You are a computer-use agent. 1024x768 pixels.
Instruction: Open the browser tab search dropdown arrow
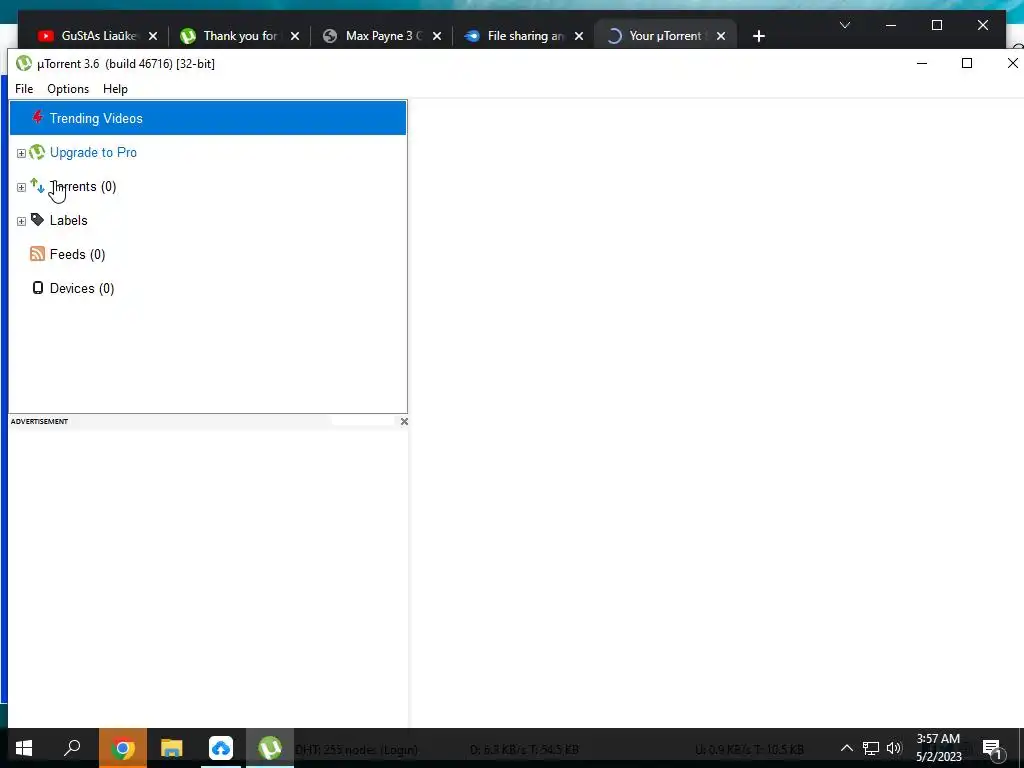click(845, 25)
